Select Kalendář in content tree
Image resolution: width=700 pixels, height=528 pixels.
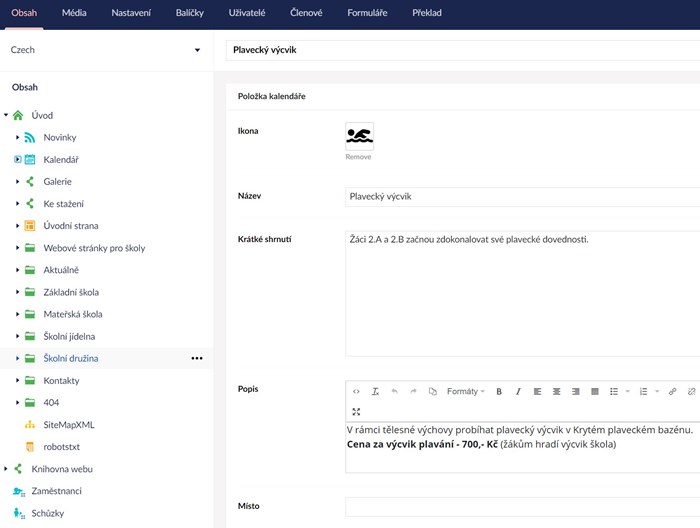point(61,159)
